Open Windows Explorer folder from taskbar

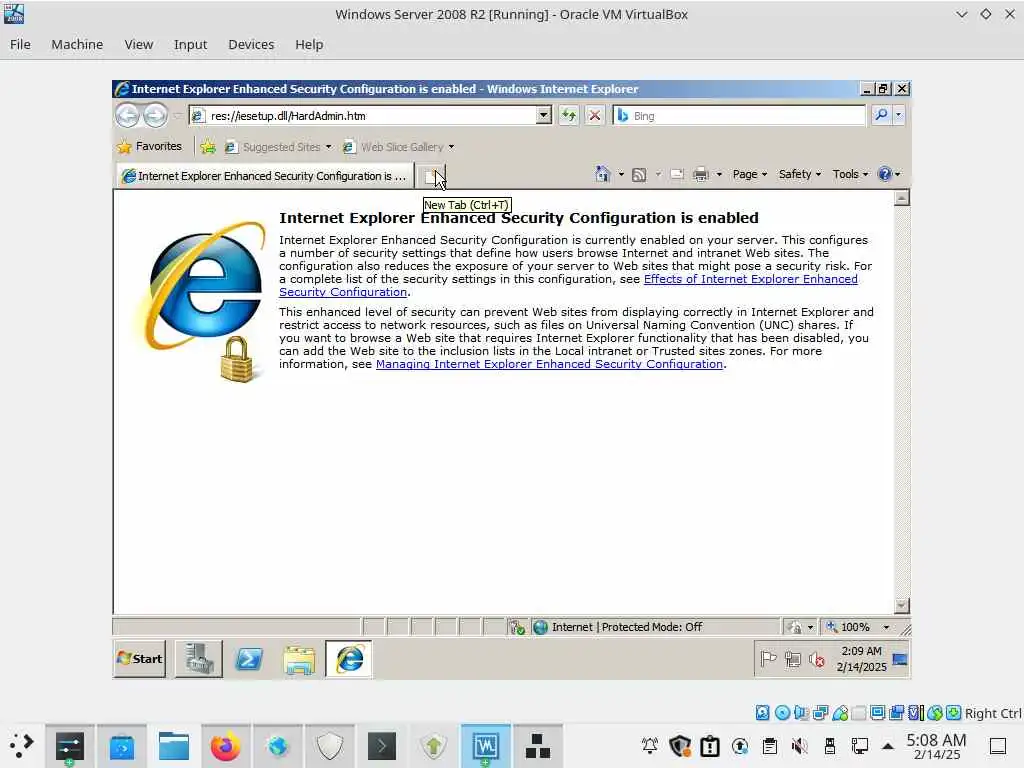point(299,659)
